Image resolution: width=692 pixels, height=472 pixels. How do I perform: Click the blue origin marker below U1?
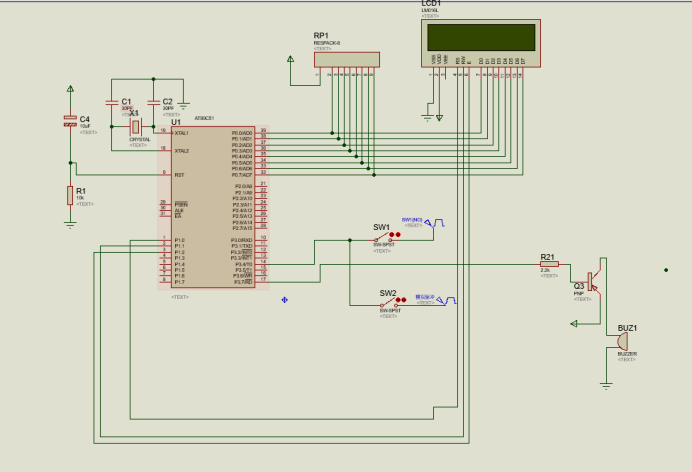coord(285,300)
